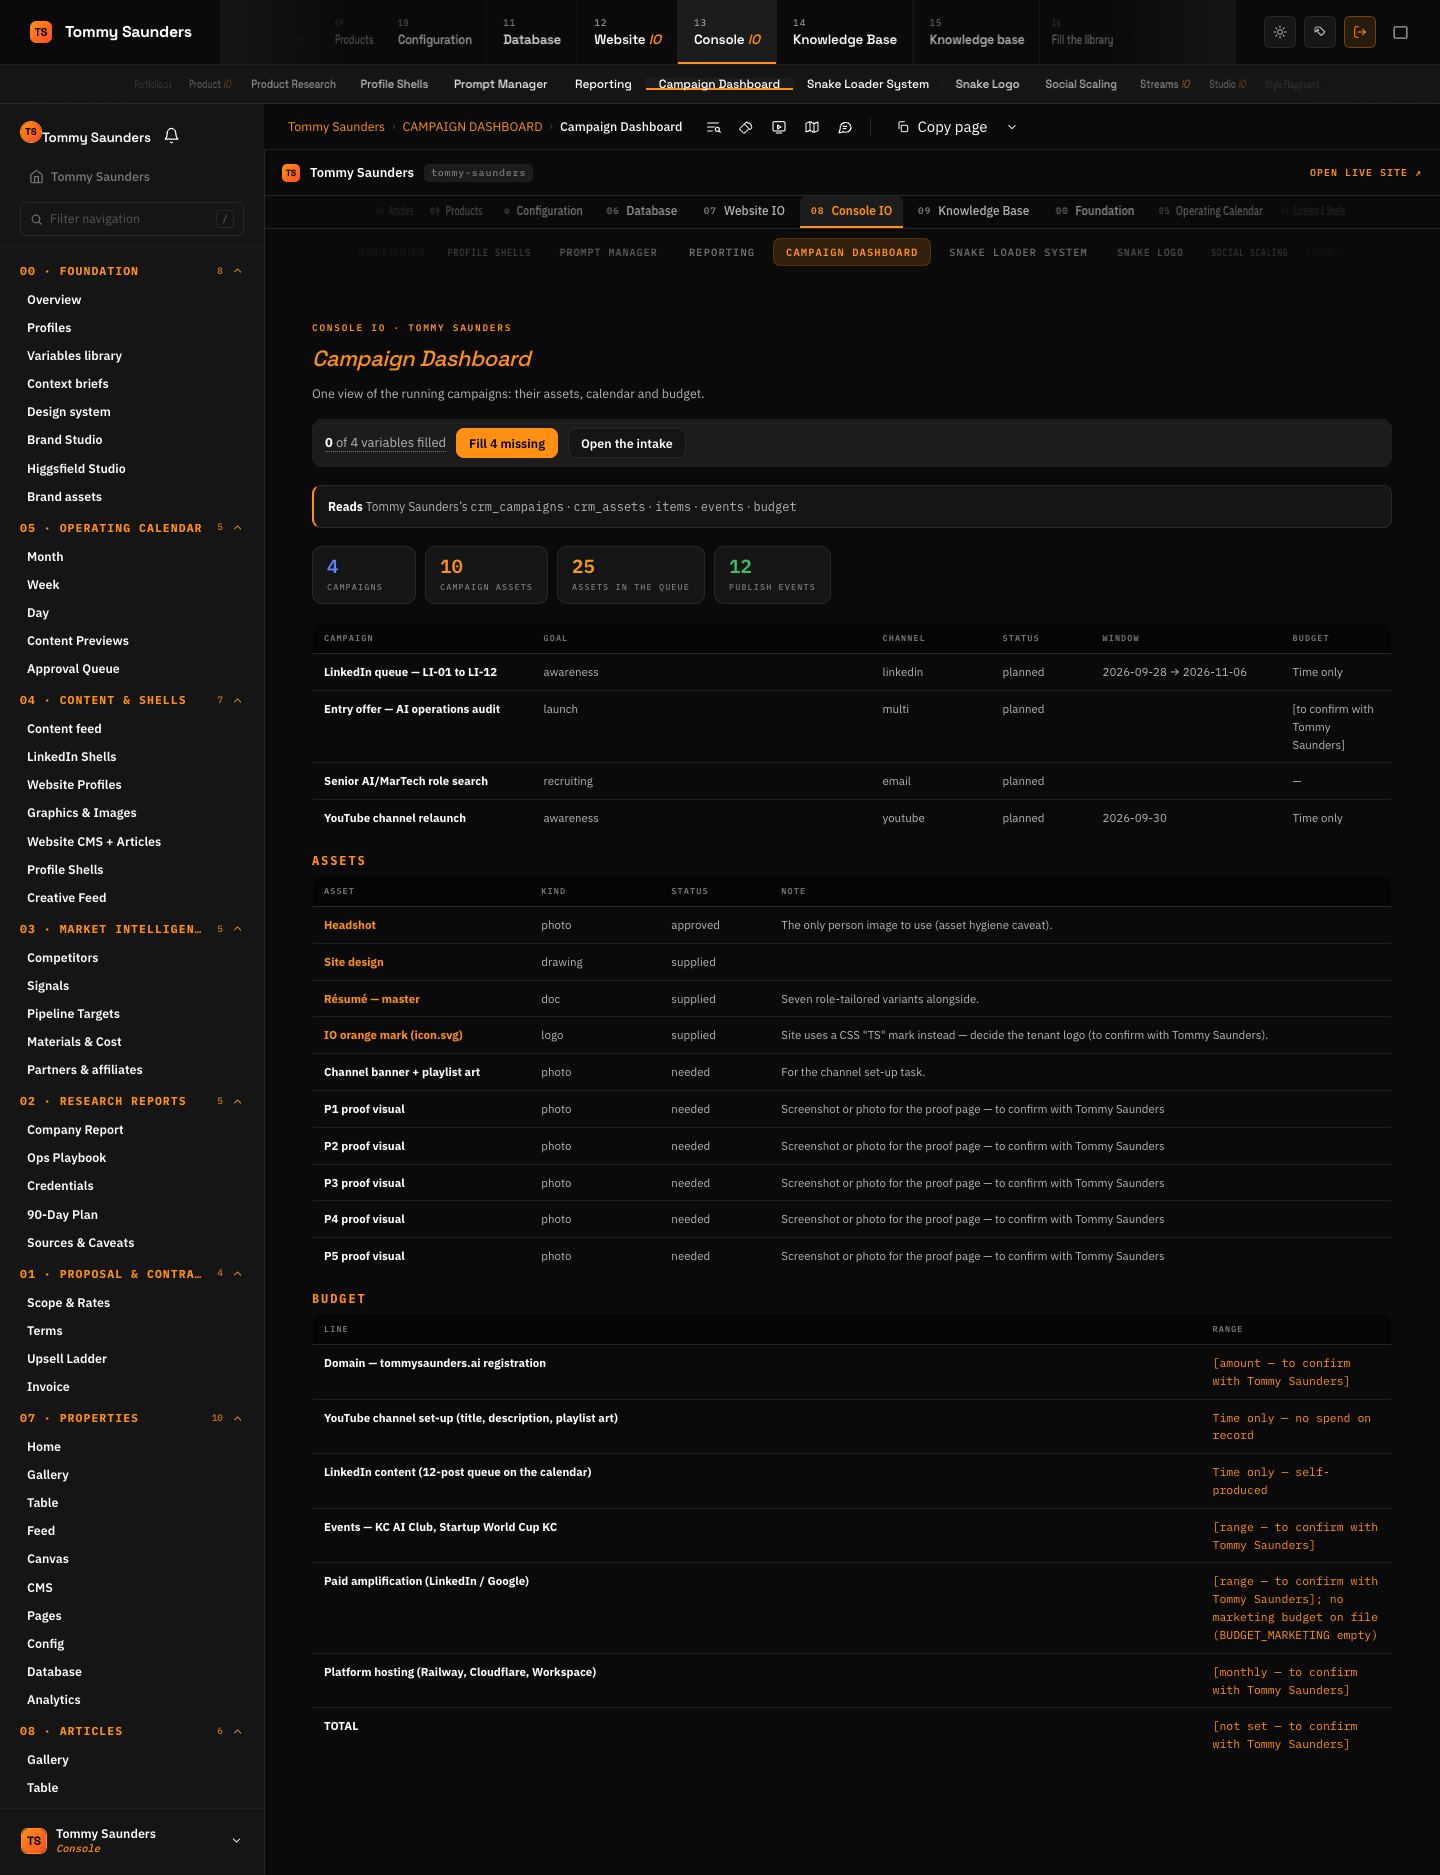
Task: Click the square panel icon at top right
Action: (1400, 32)
